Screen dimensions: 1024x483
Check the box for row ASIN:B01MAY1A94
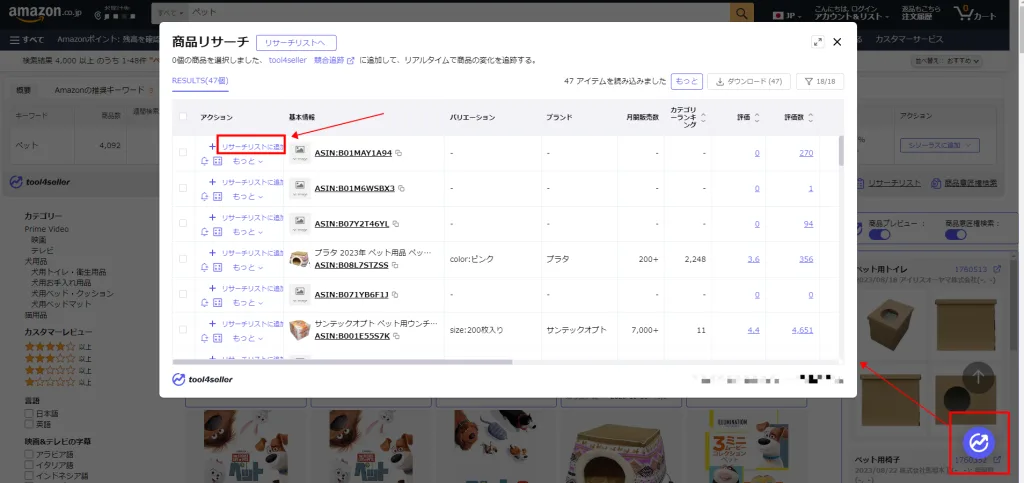[x=183, y=152]
